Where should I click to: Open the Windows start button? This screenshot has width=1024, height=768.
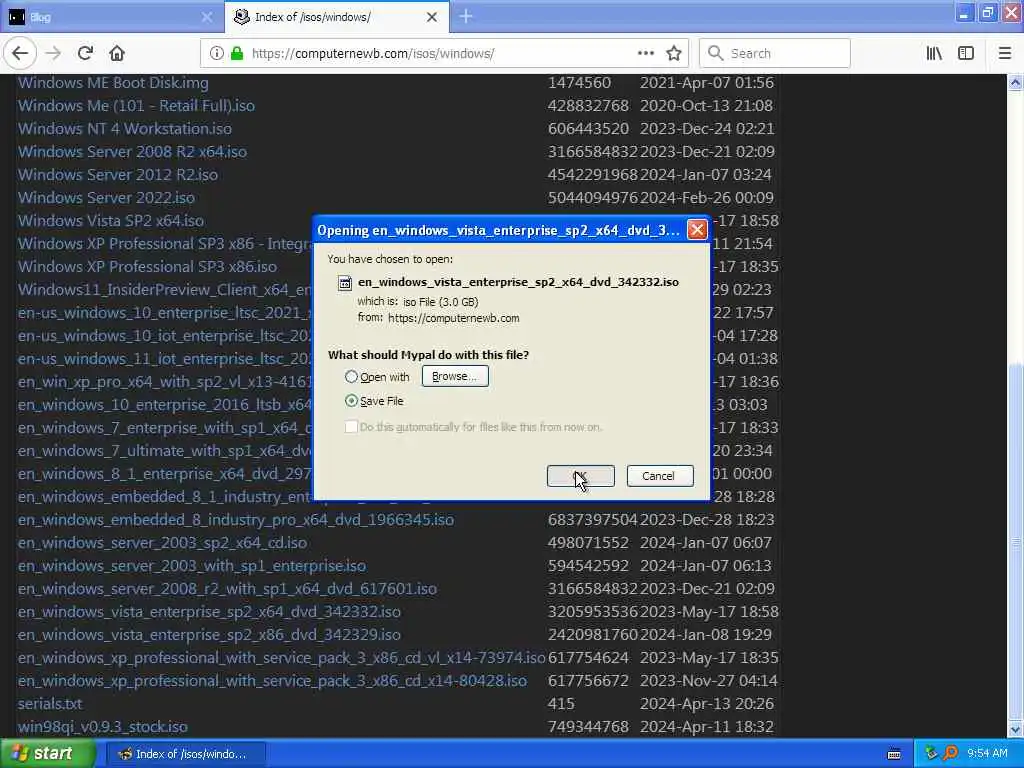tap(48, 754)
